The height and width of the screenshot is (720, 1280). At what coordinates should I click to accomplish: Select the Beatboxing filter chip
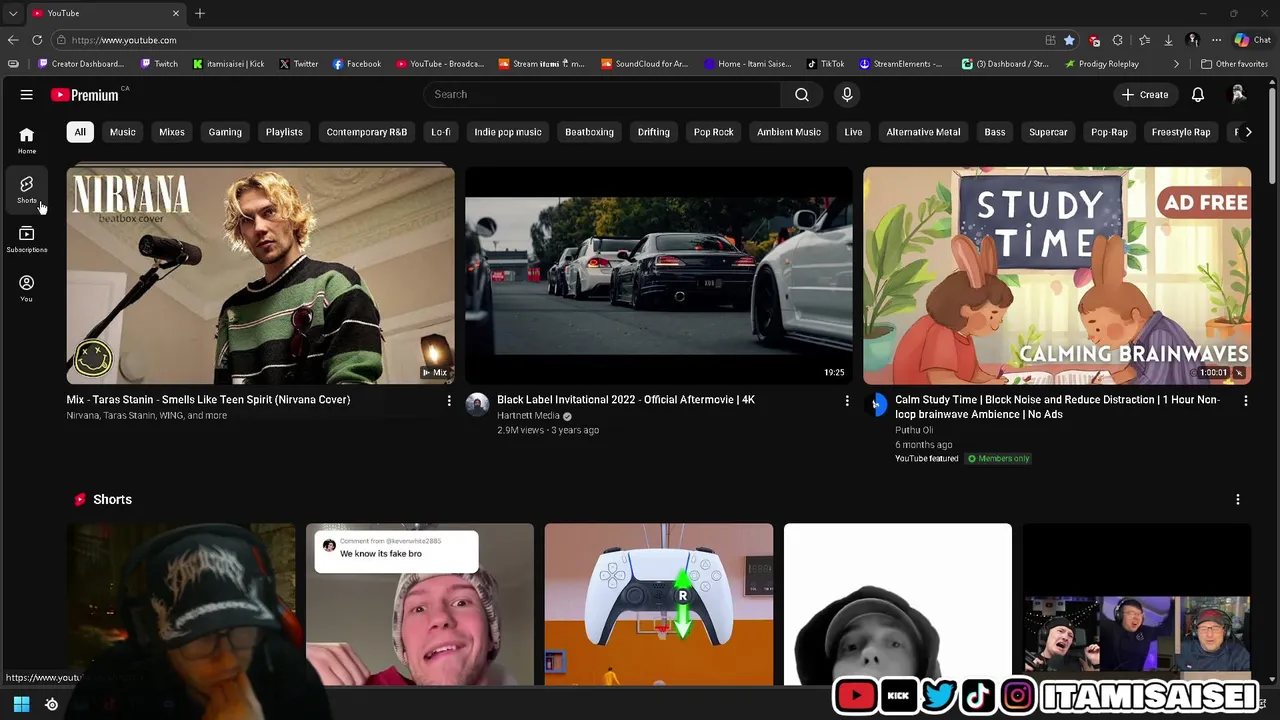(589, 132)
